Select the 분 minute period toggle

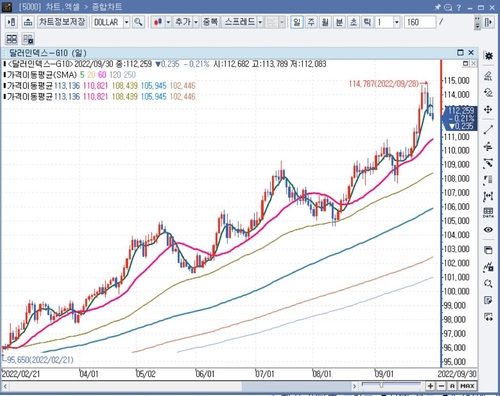click(339, 22)
